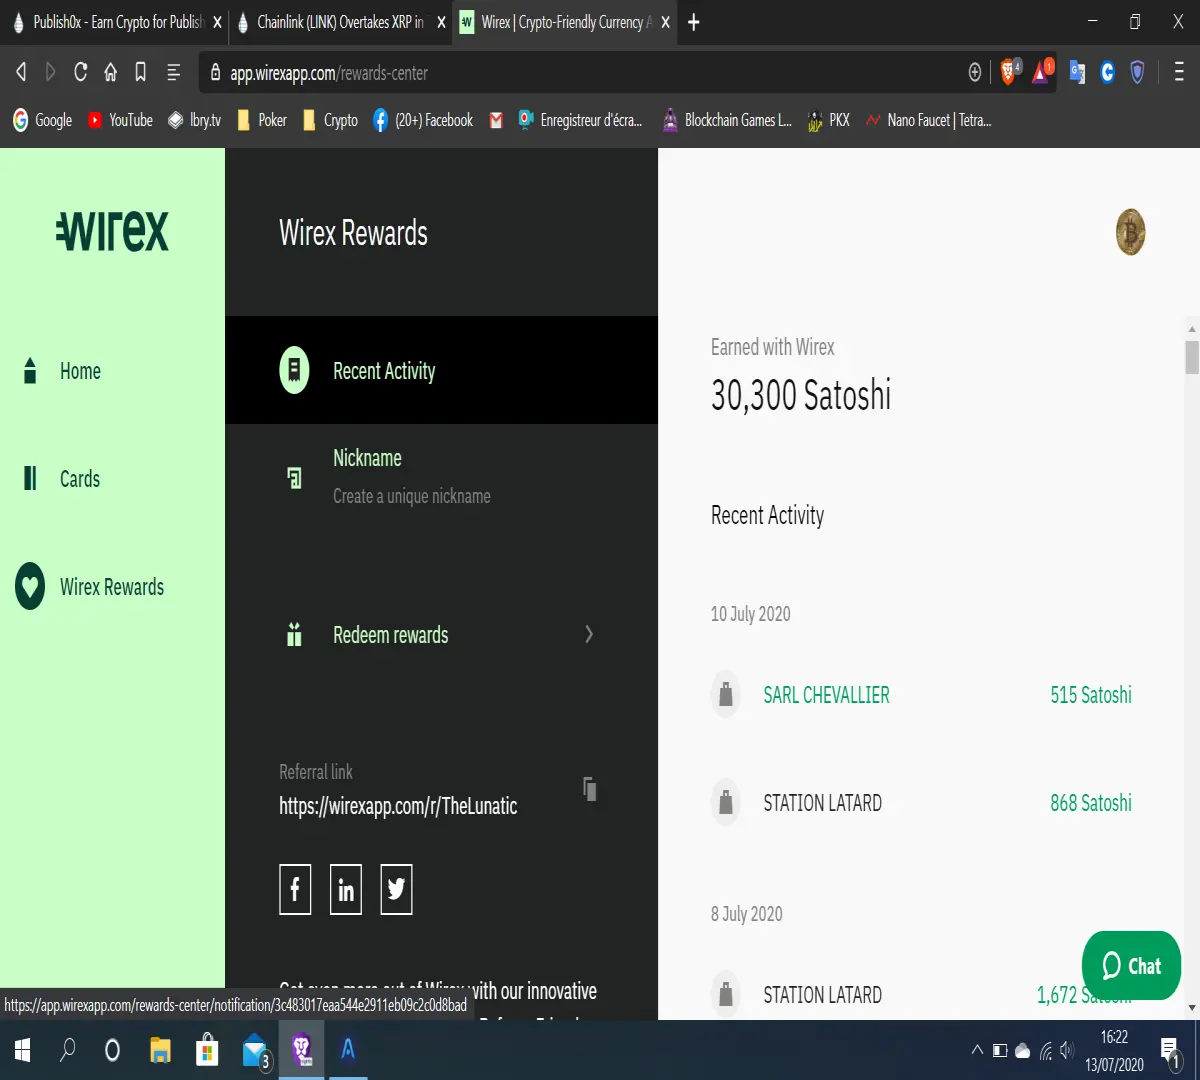Open Redeem rewards
This screenshot has width=1200, height=1080.
pos(441,634)
